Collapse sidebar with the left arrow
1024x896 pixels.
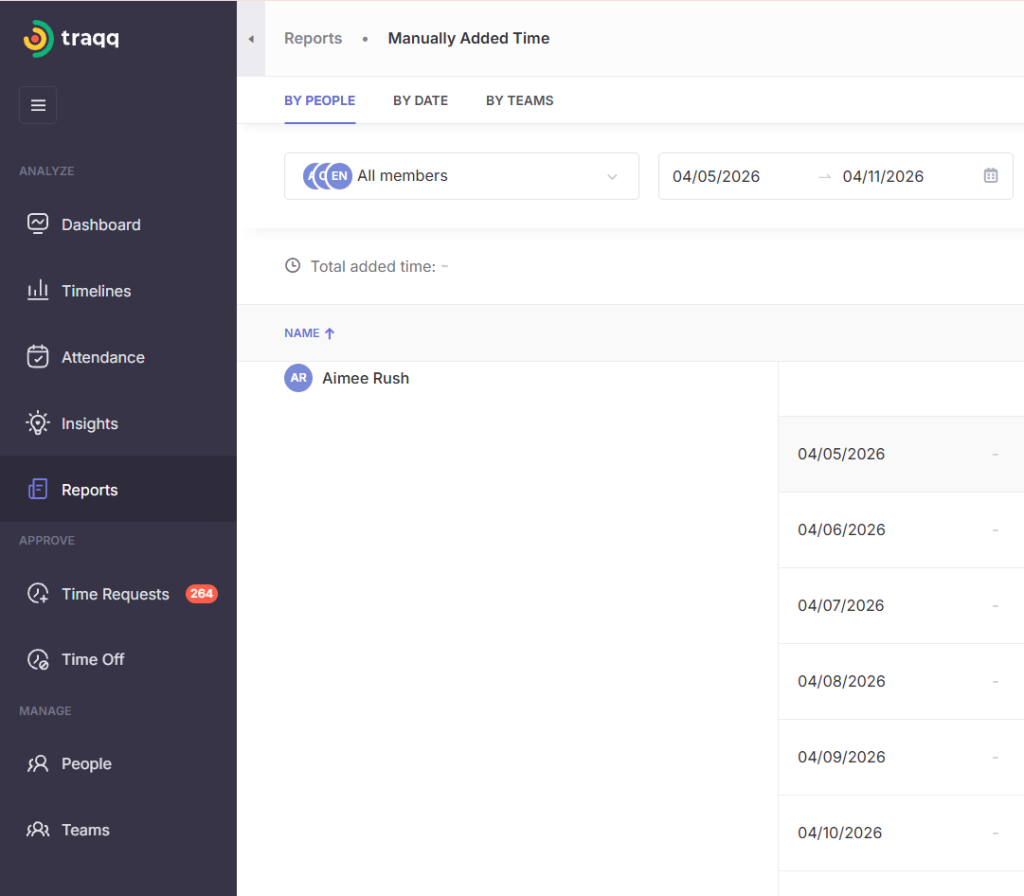click(251, 39)
